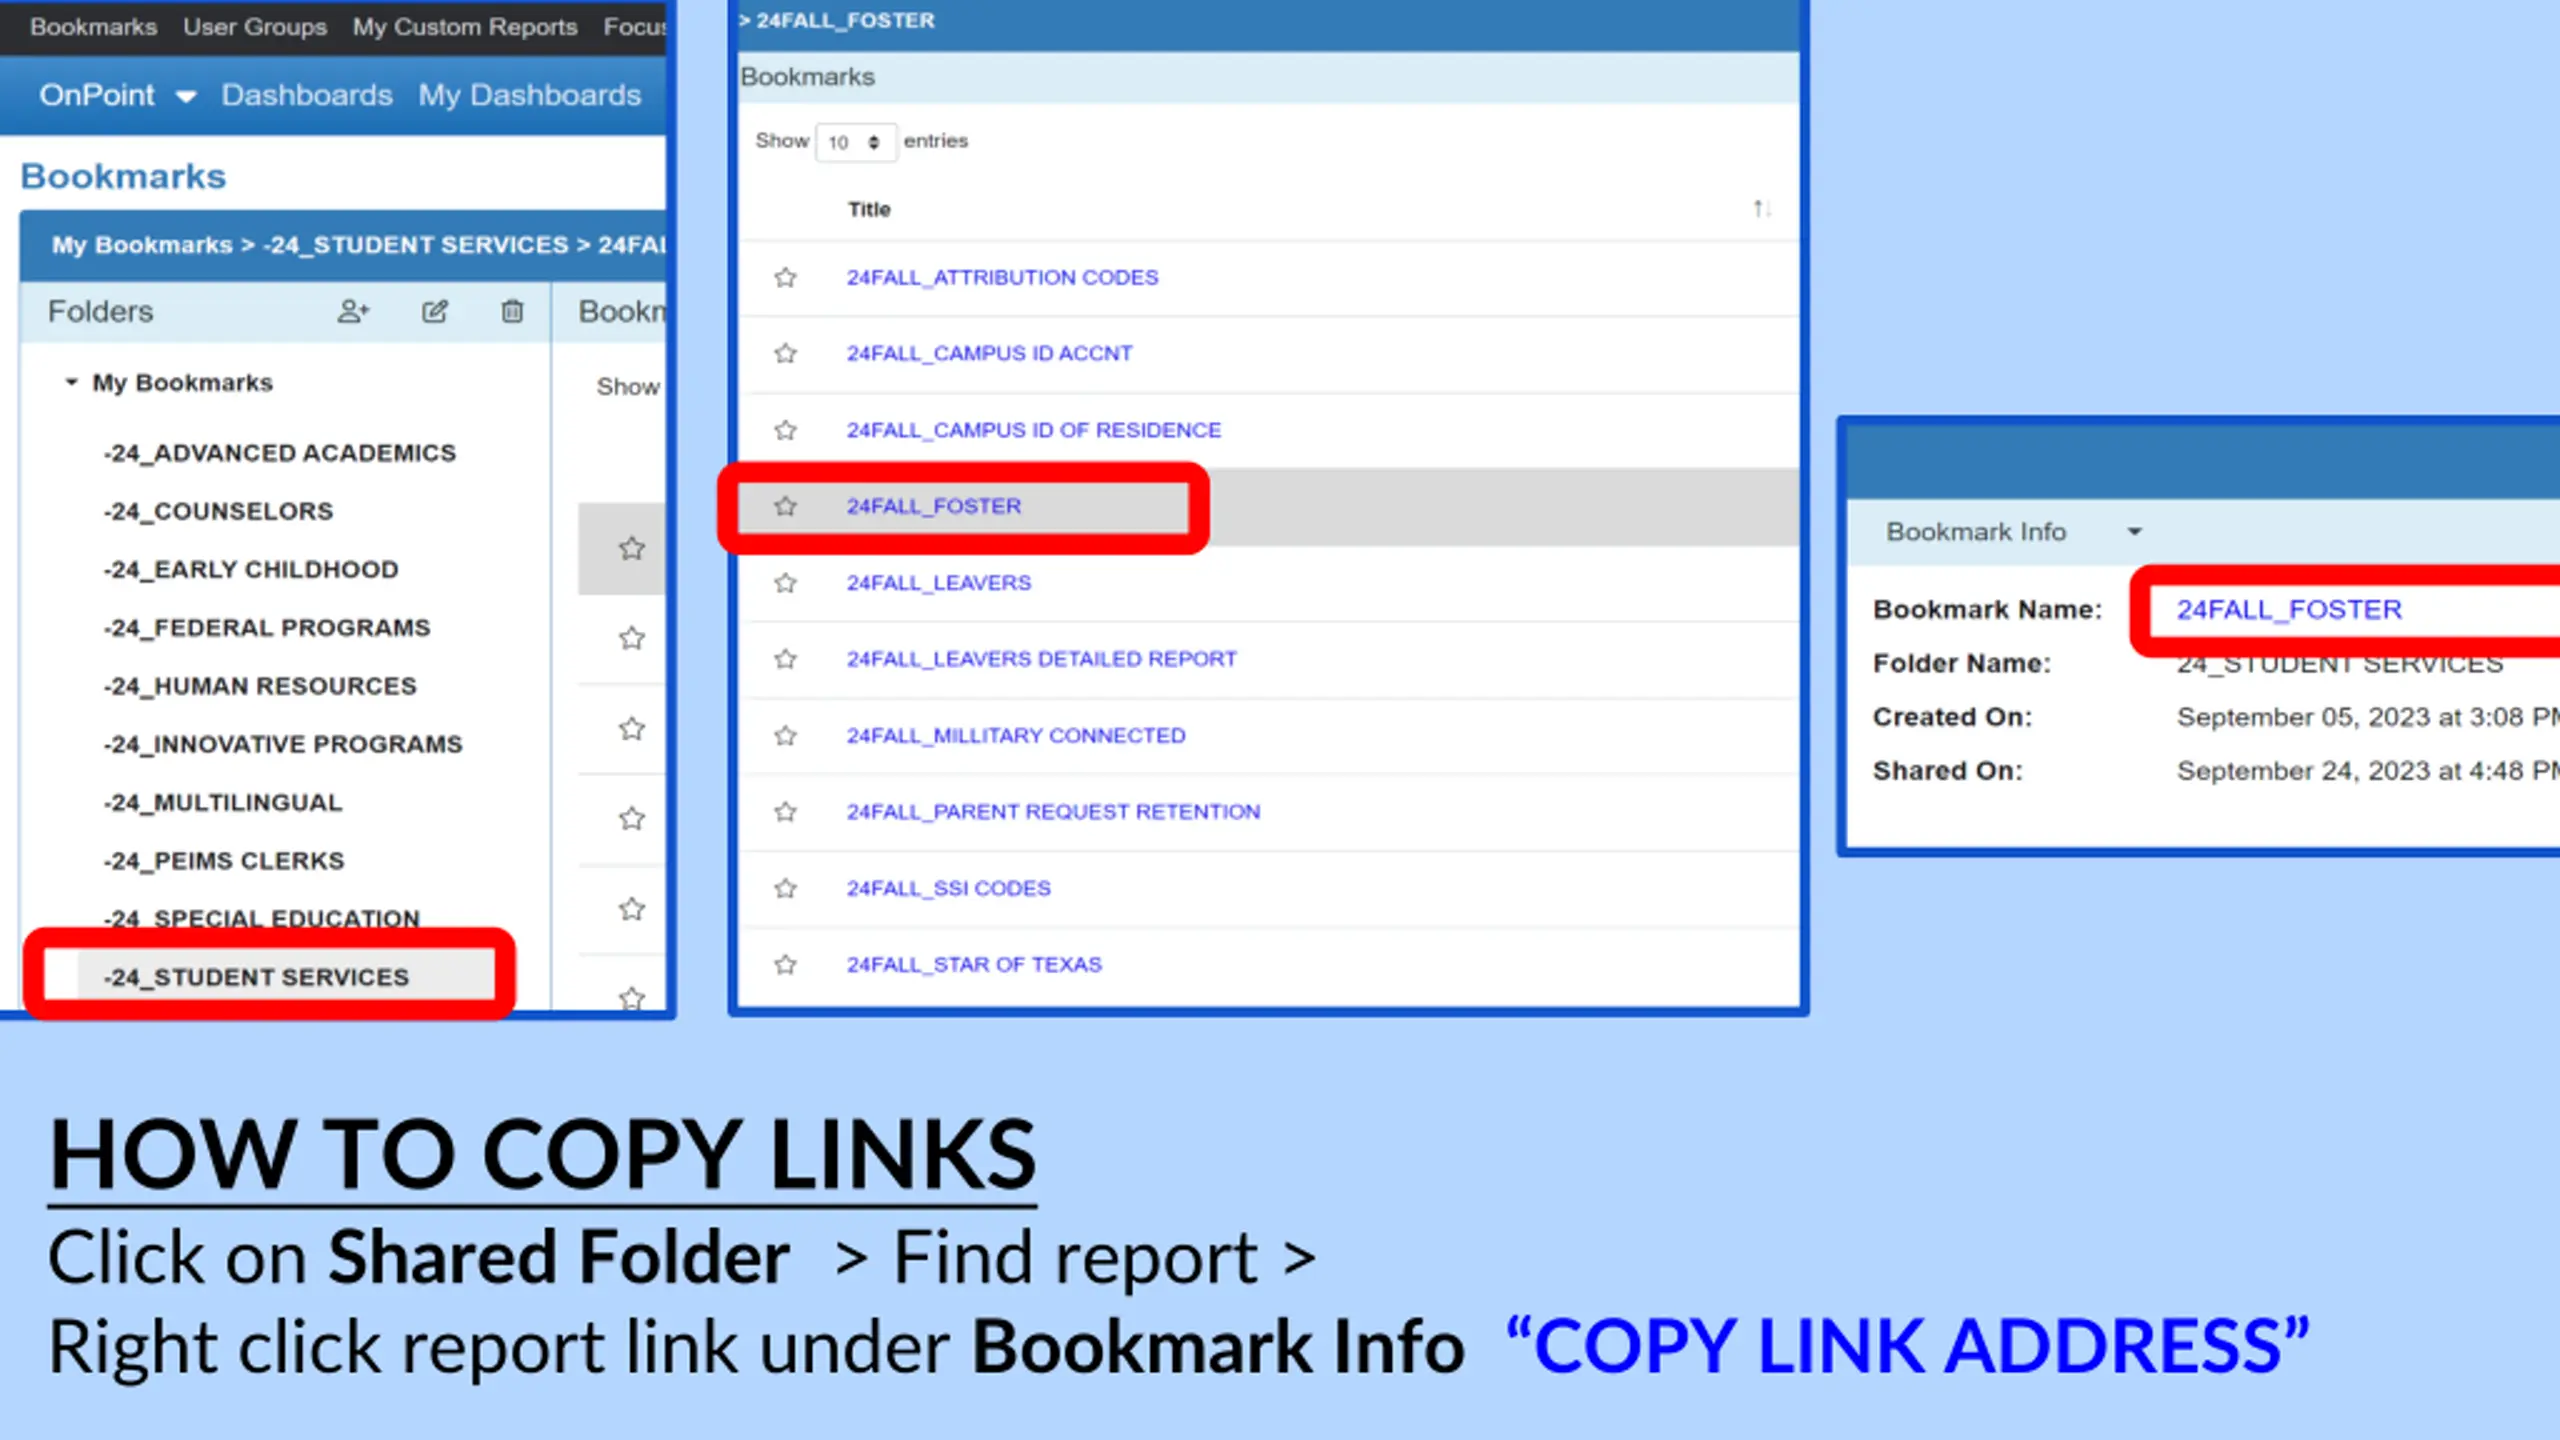Select the -24_FEDERAL PROGRAMS folder
2560x1440 pixels.
click(x=266, y=628)
